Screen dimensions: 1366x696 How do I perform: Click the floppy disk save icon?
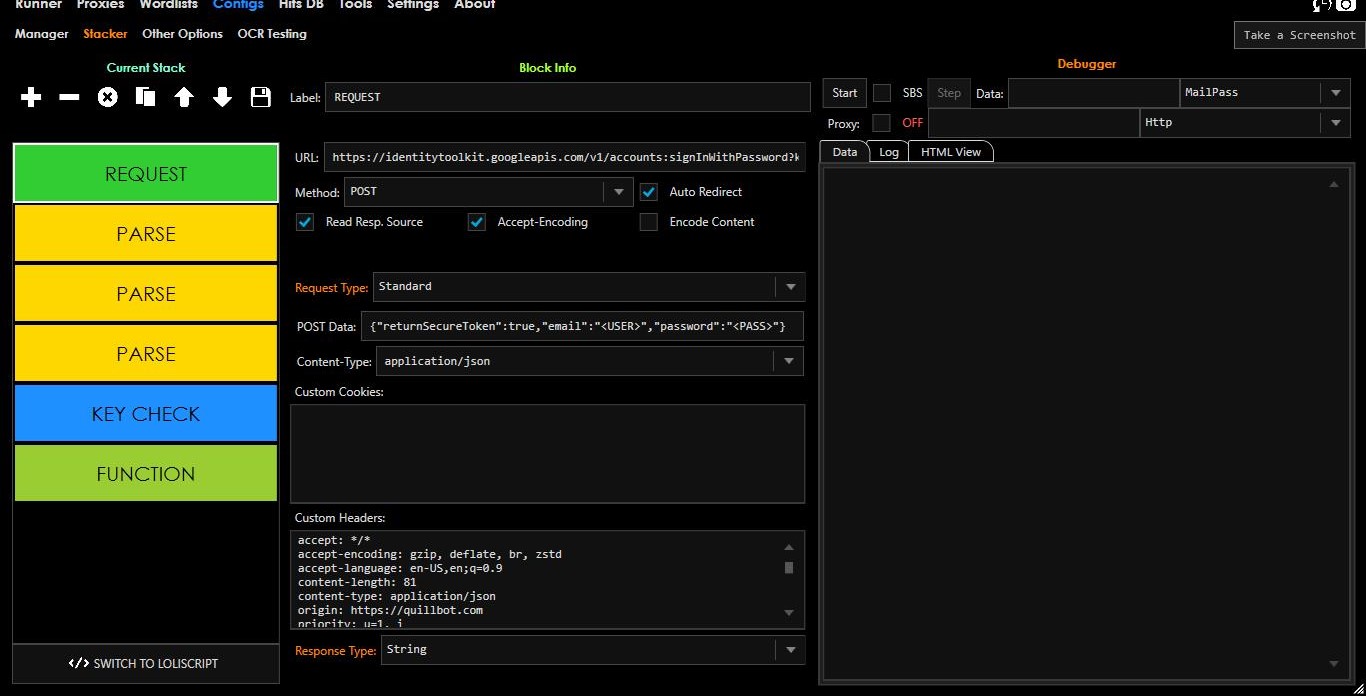point(261,97)
